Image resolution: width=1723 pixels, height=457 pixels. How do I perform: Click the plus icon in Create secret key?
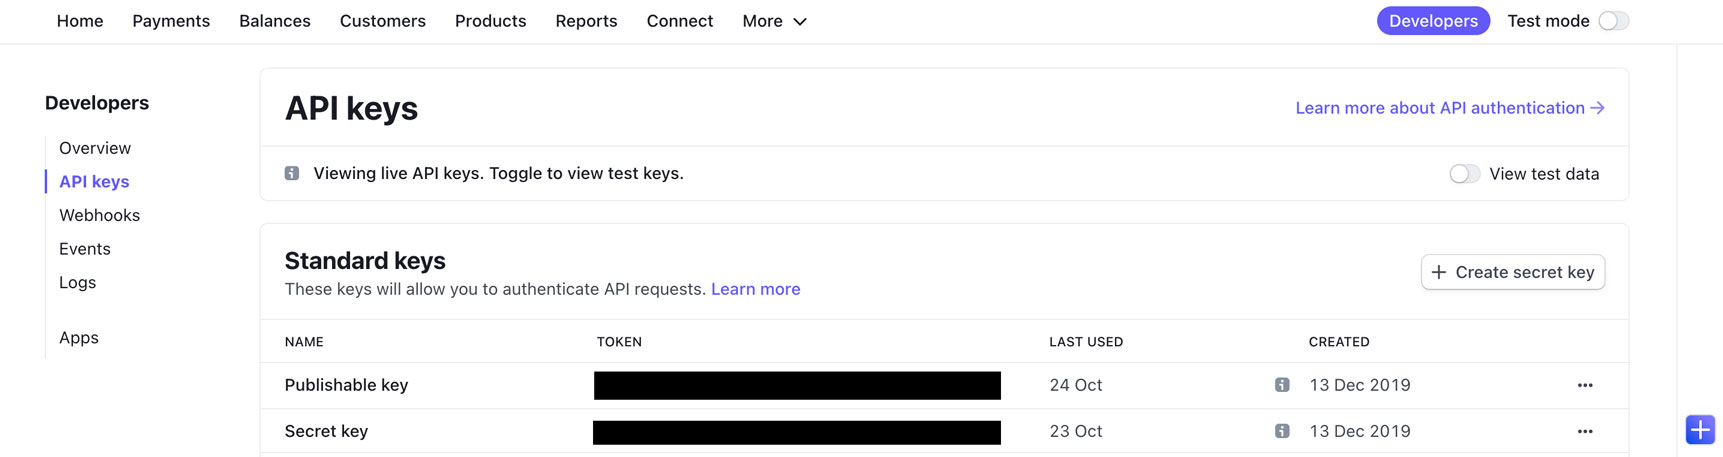[x=1439, y=272]
